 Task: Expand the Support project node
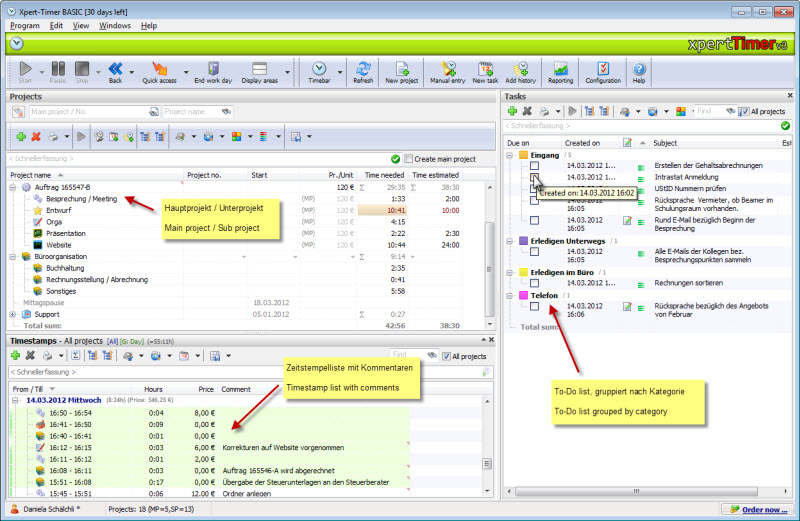coord(13,314)
